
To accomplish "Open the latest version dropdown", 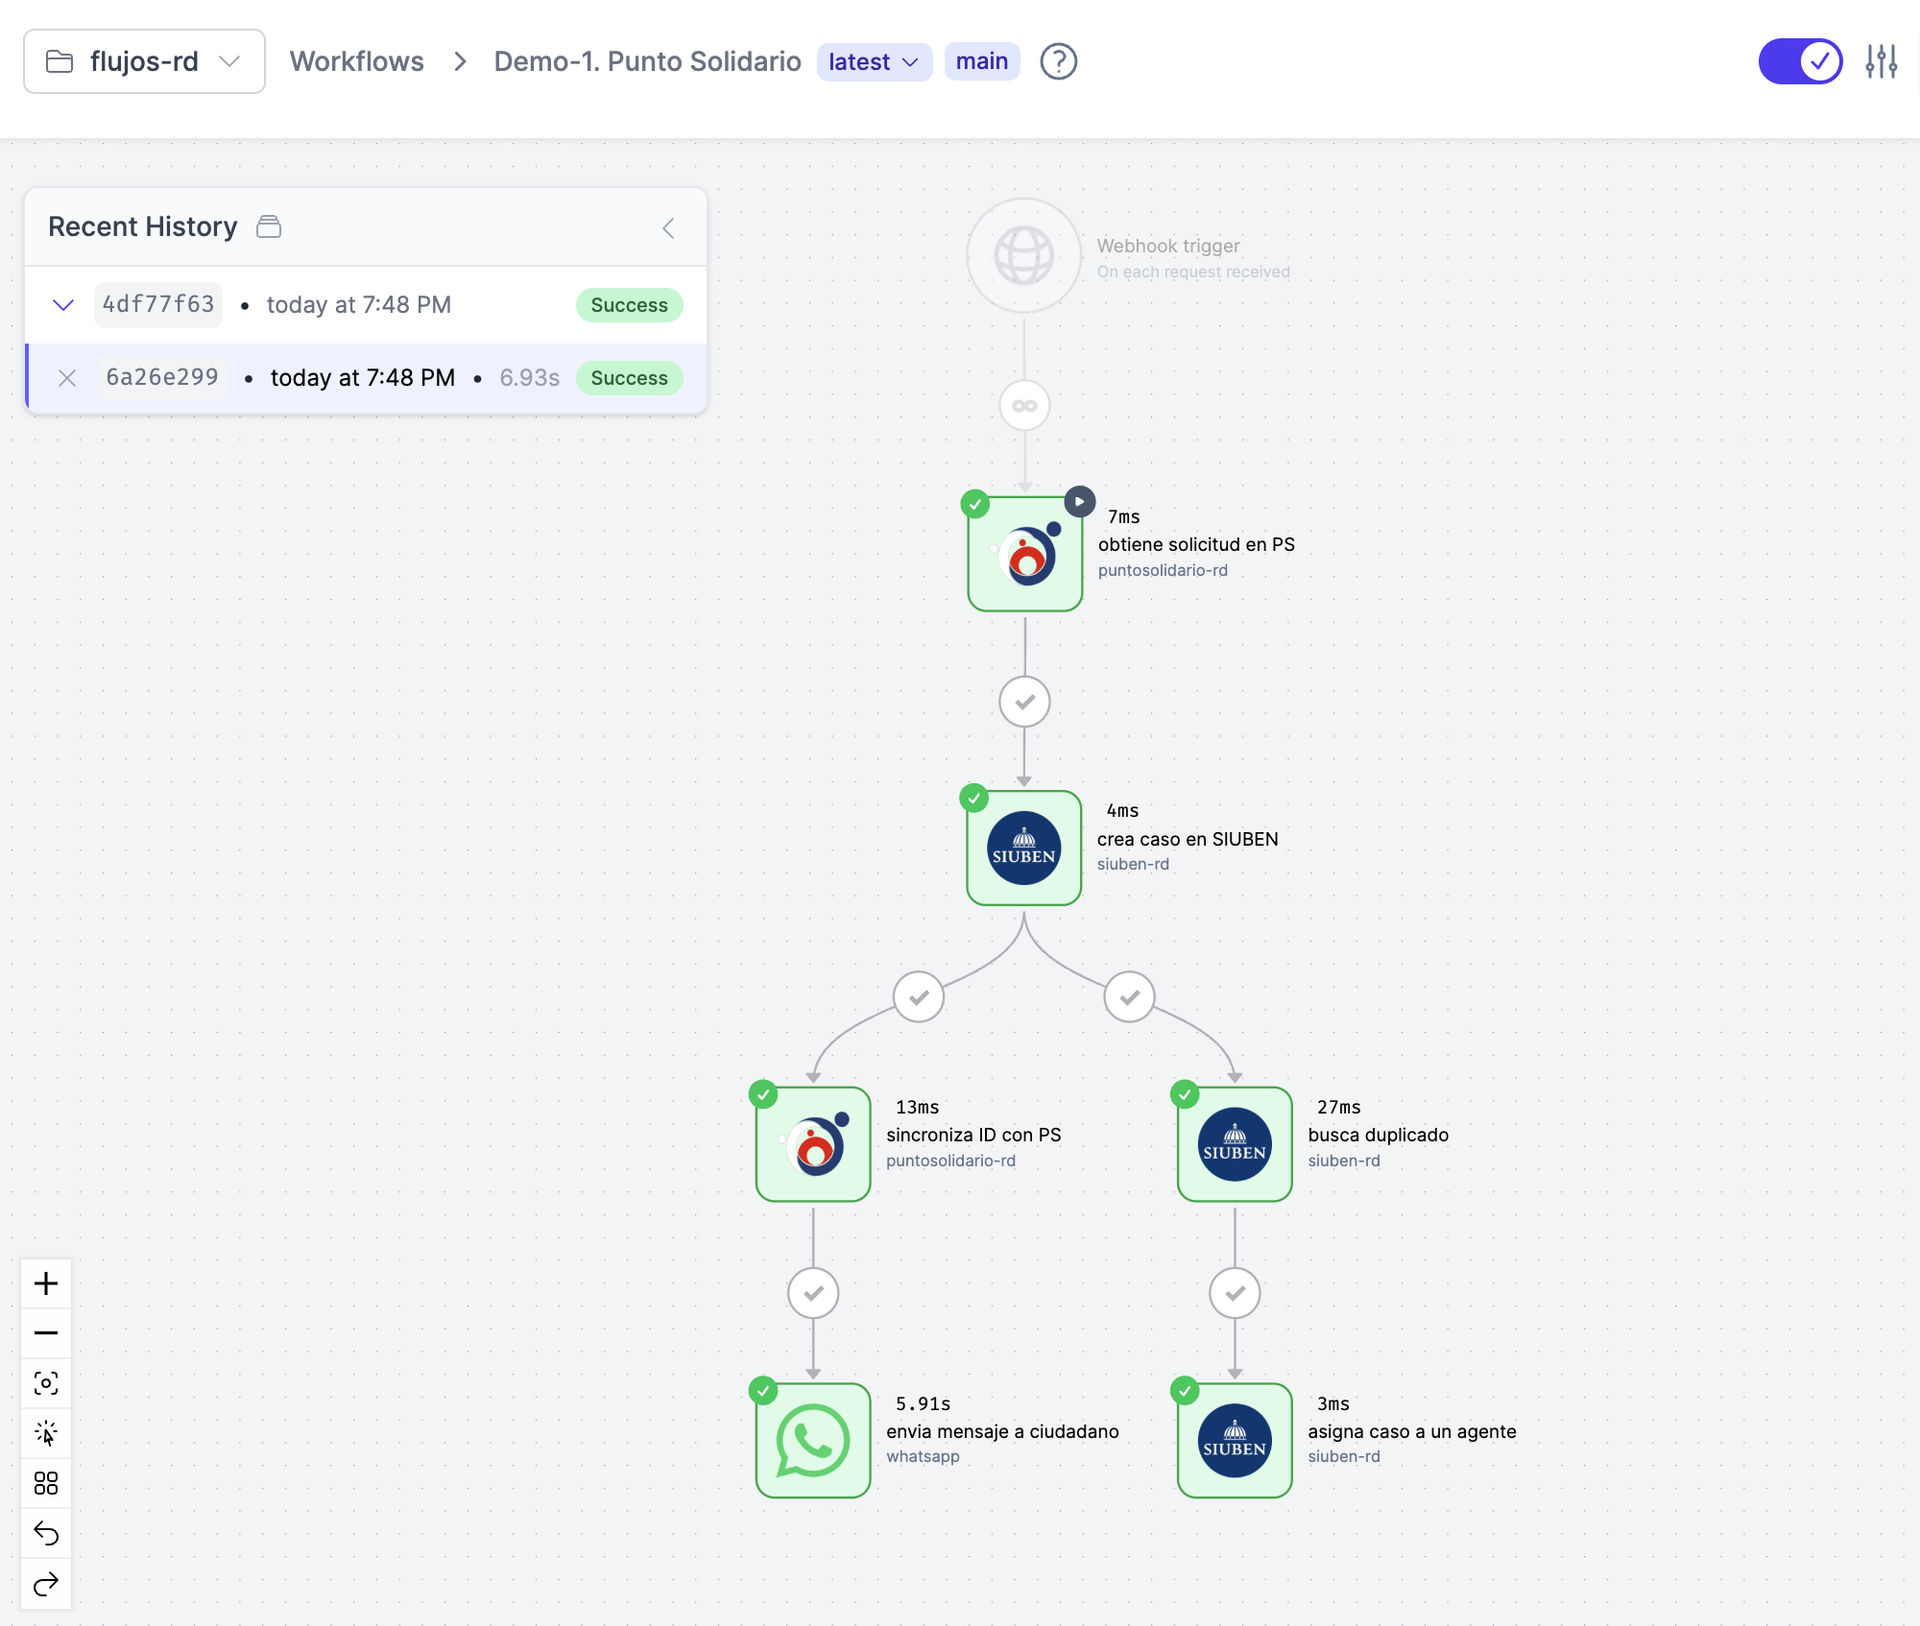I will [x=874, y=61].
